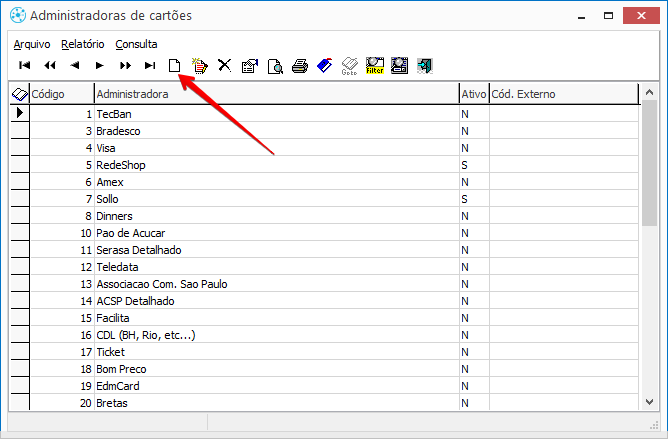668x439 pixels.
Task: Jump to the last record
Action: (150, 65)
